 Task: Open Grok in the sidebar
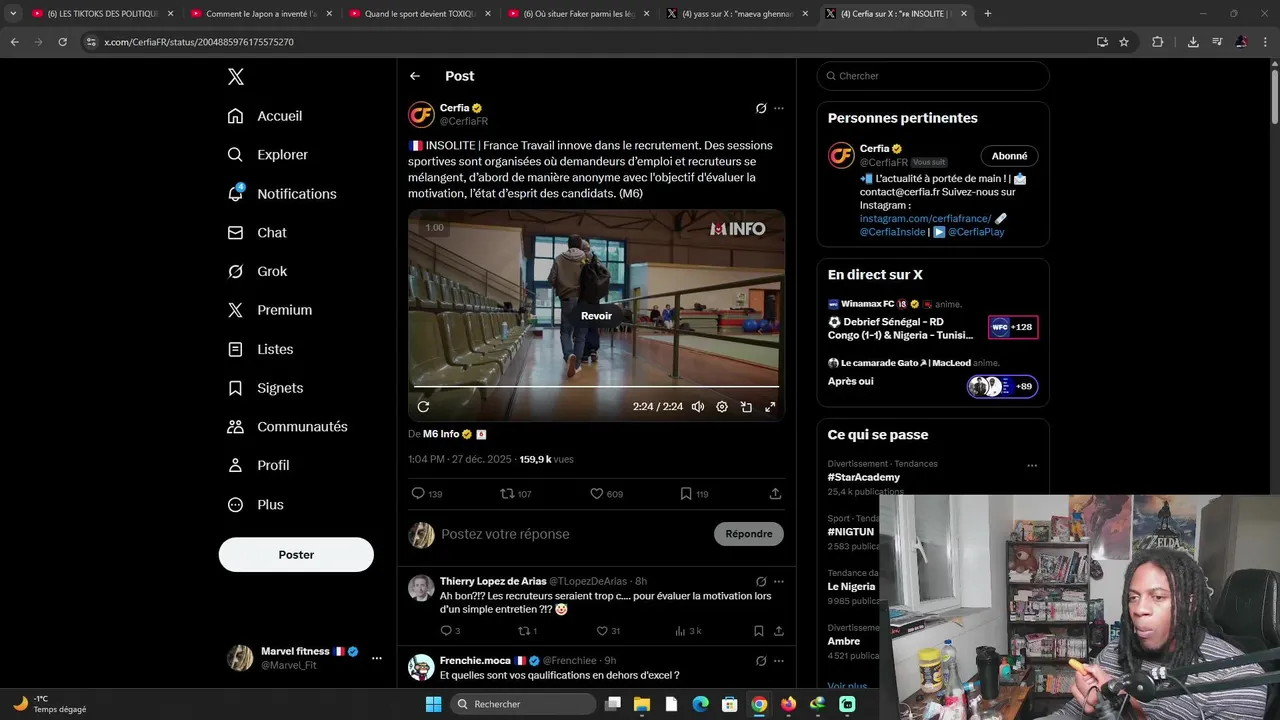(x=257, y=271)
